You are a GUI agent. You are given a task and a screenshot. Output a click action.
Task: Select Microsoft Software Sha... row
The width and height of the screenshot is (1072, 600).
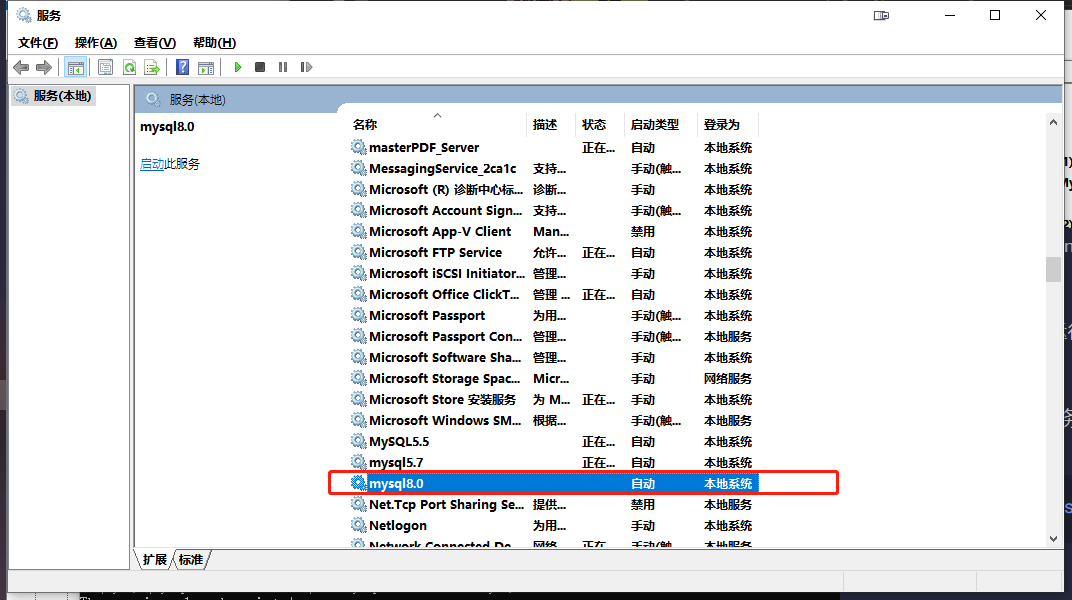[554, 357]
